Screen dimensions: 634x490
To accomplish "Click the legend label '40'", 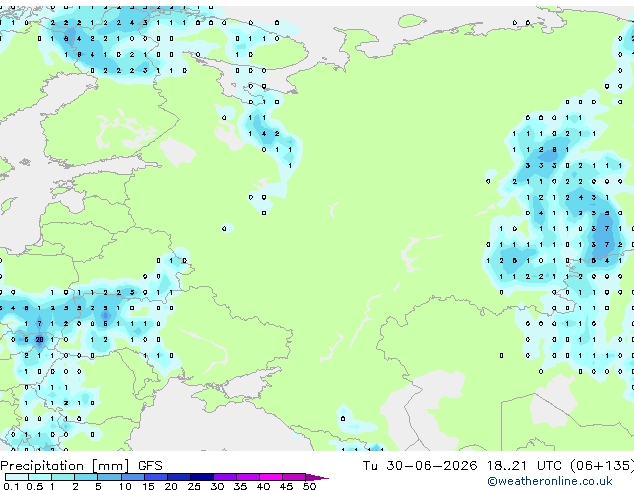I will (x=263, y=486).
